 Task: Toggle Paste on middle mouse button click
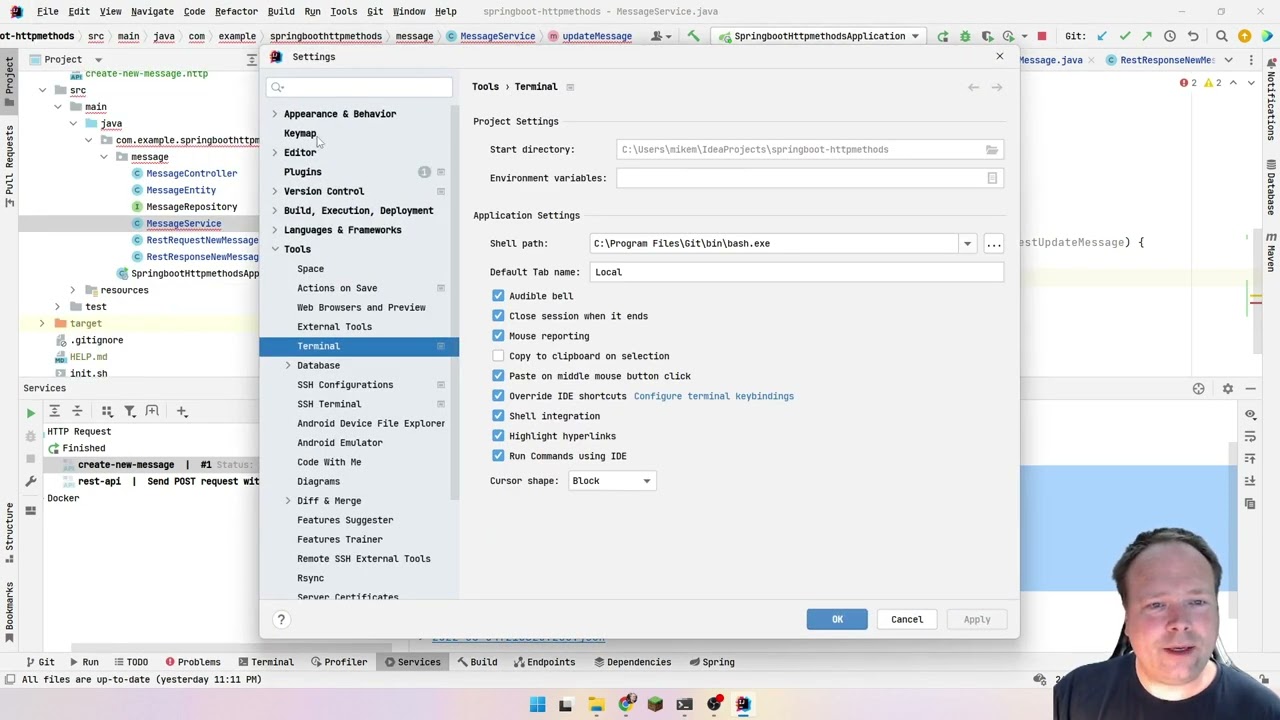pos(498,376)
